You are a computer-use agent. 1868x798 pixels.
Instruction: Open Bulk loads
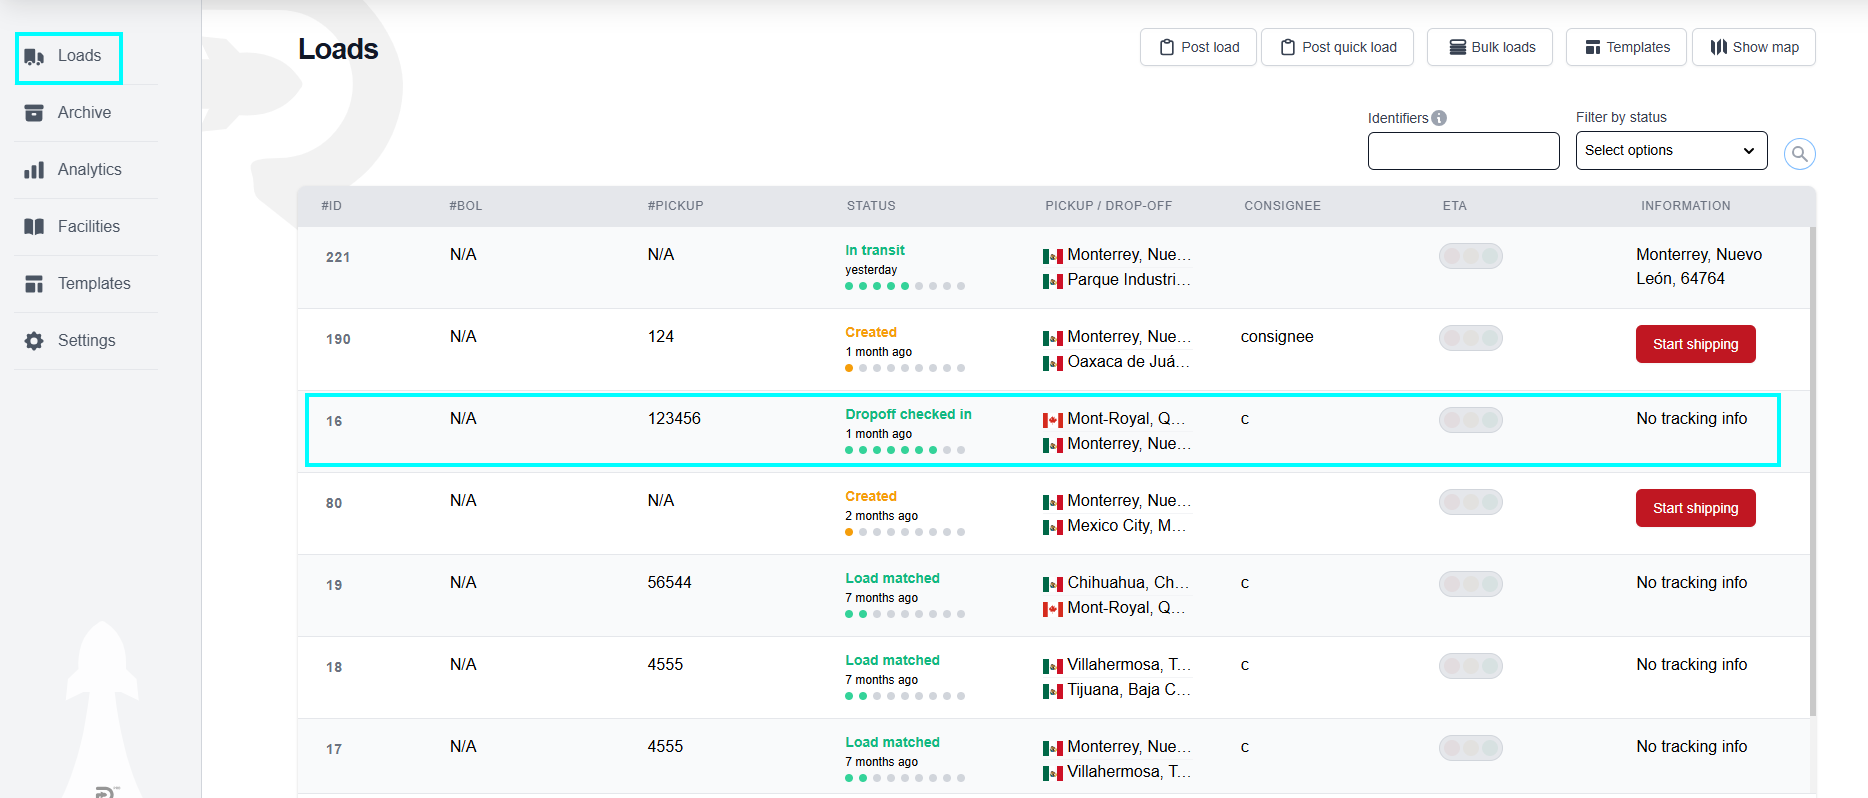click(x=1490, y=47)
